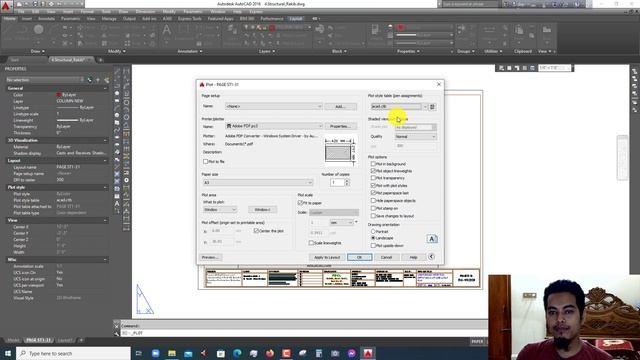Select the Portrait orientation radio button
Screen dimensions: 640x360
click(373, 231)
